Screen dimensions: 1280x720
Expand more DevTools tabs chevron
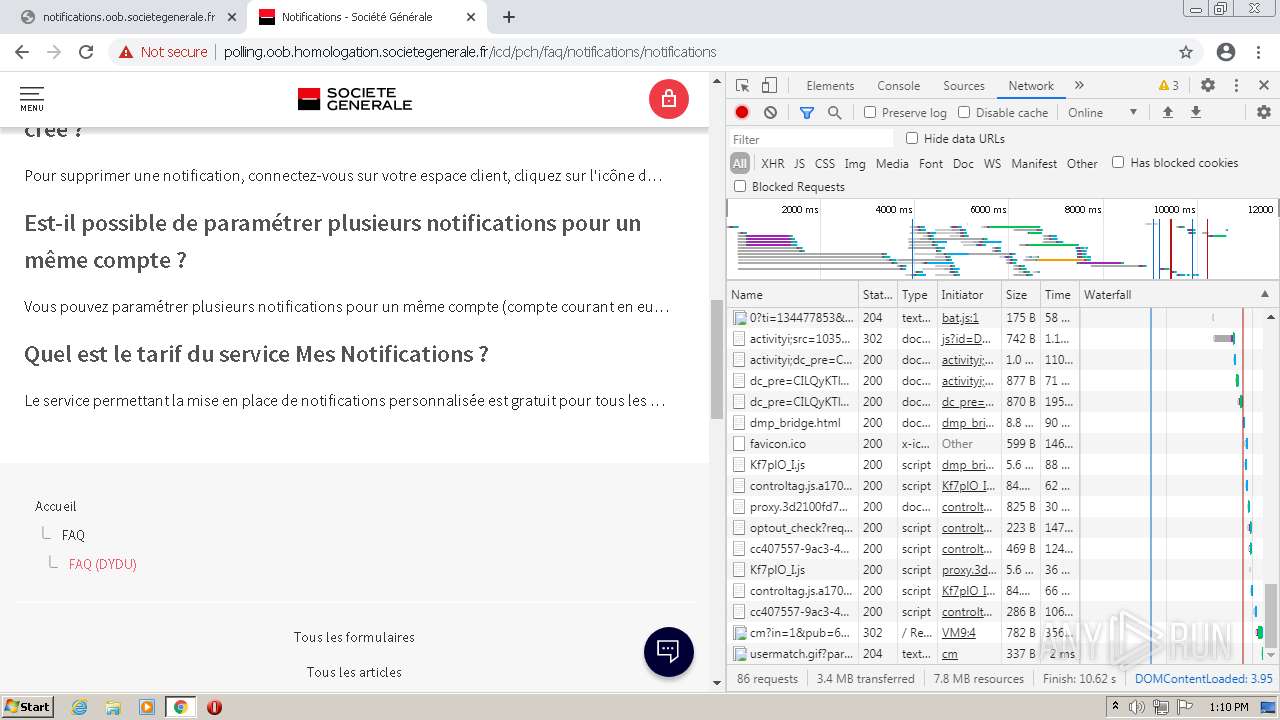coord(1079,86)
